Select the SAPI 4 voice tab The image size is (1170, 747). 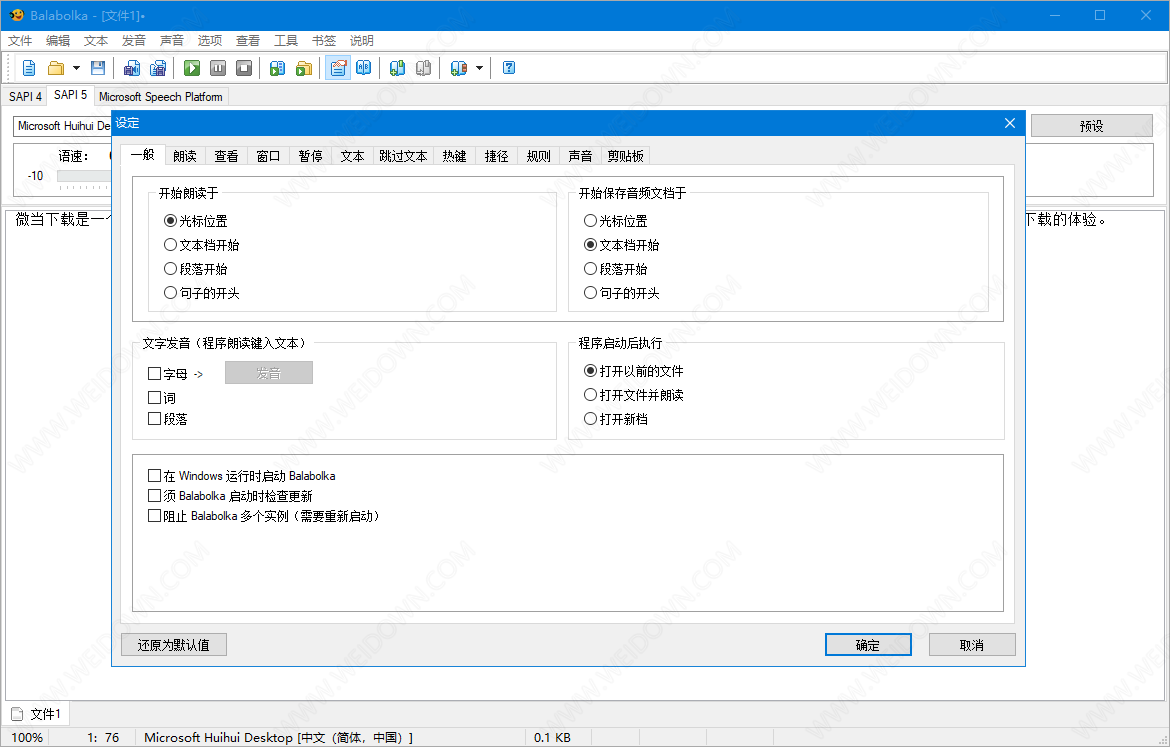coord(25,97)
